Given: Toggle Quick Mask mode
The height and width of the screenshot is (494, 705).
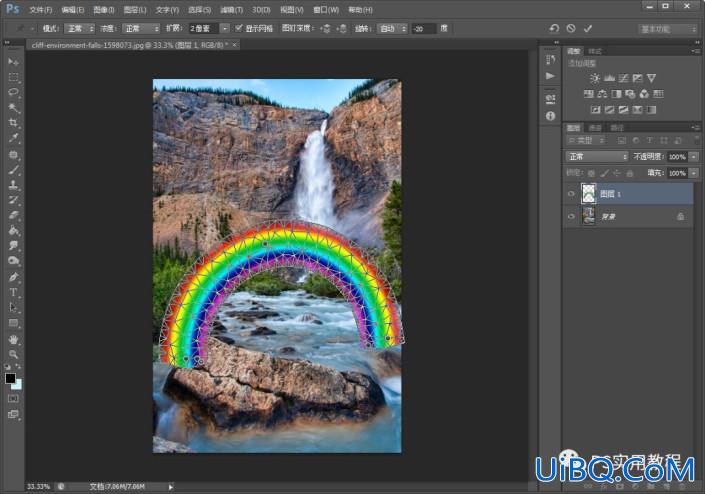Looking at the screenshot, I should pyautogui.click(x=13, y=399).
